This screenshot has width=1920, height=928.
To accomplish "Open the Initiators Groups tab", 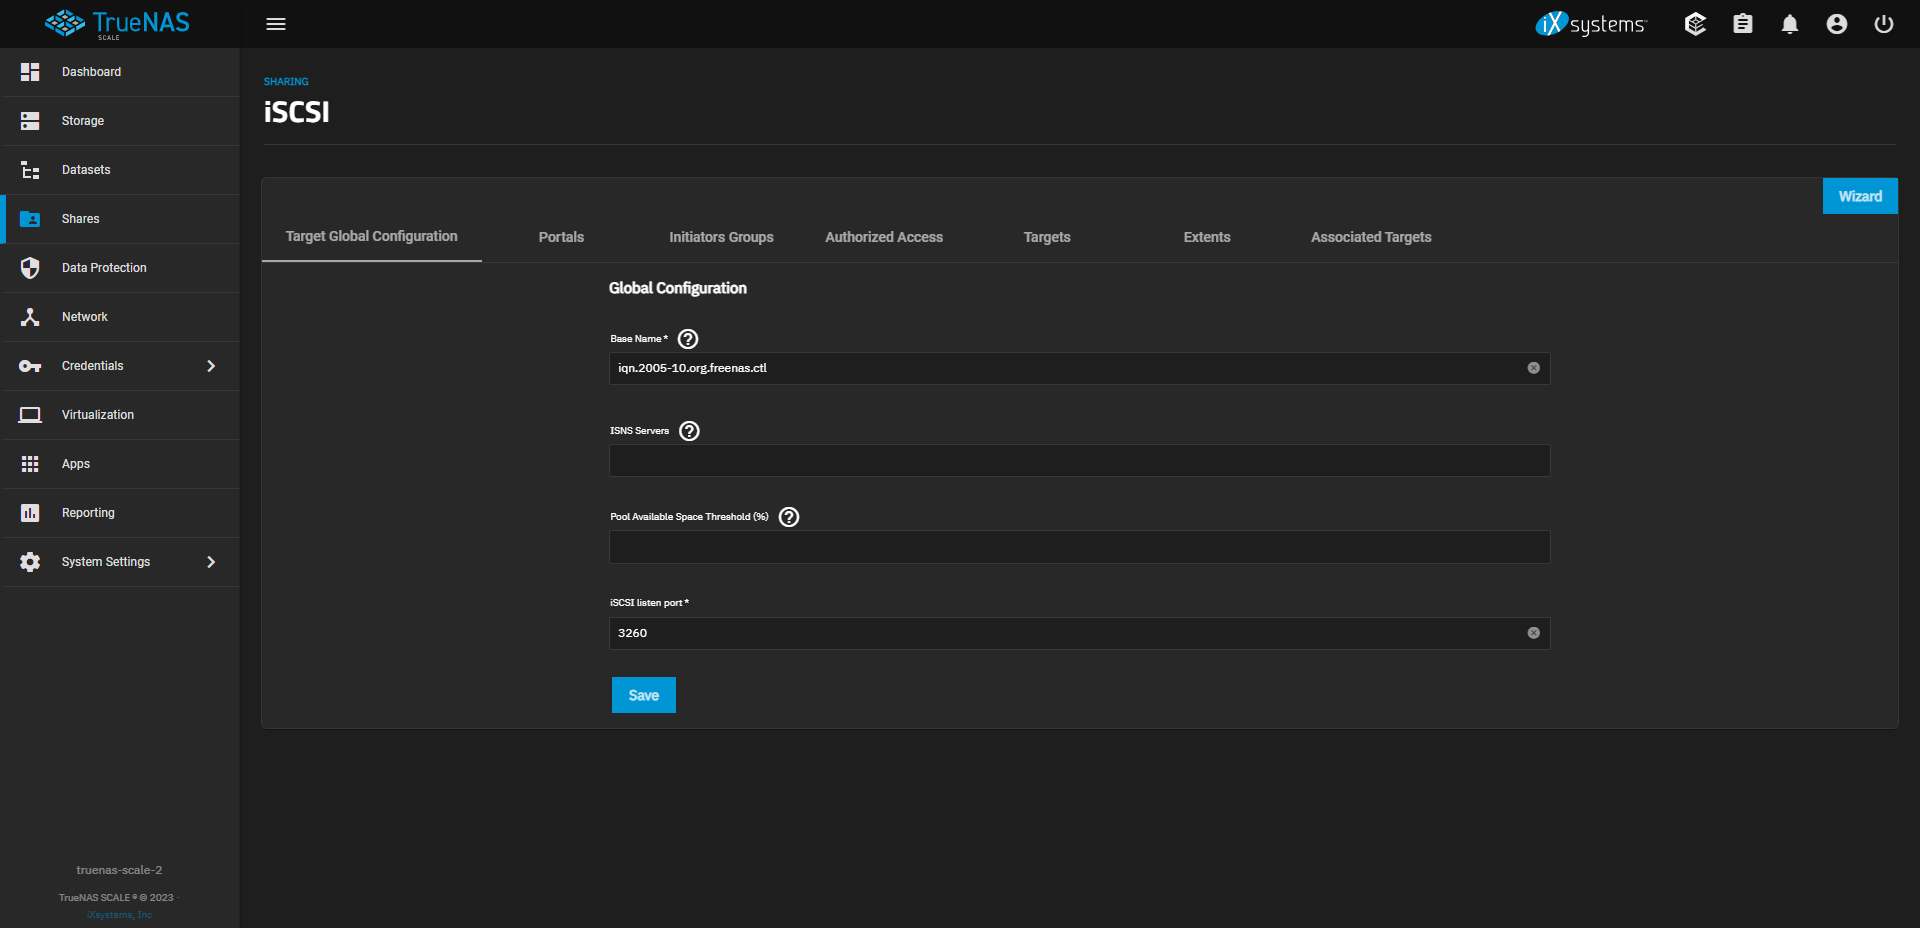I will pos(721,237).
